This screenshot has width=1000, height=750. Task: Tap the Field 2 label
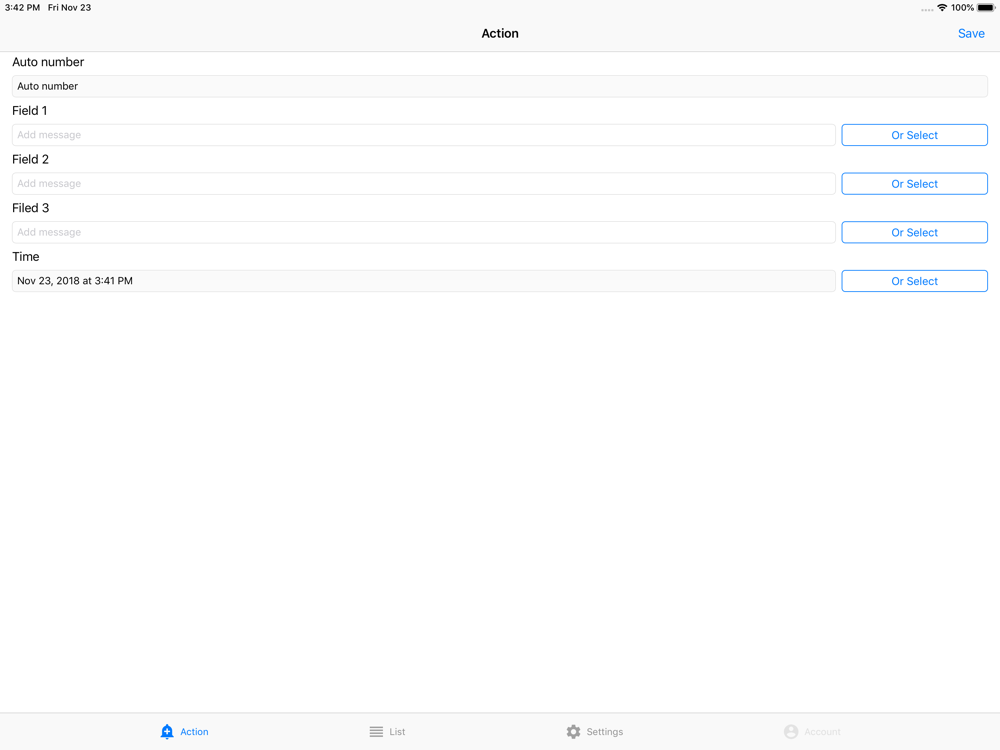click(30, 159)
